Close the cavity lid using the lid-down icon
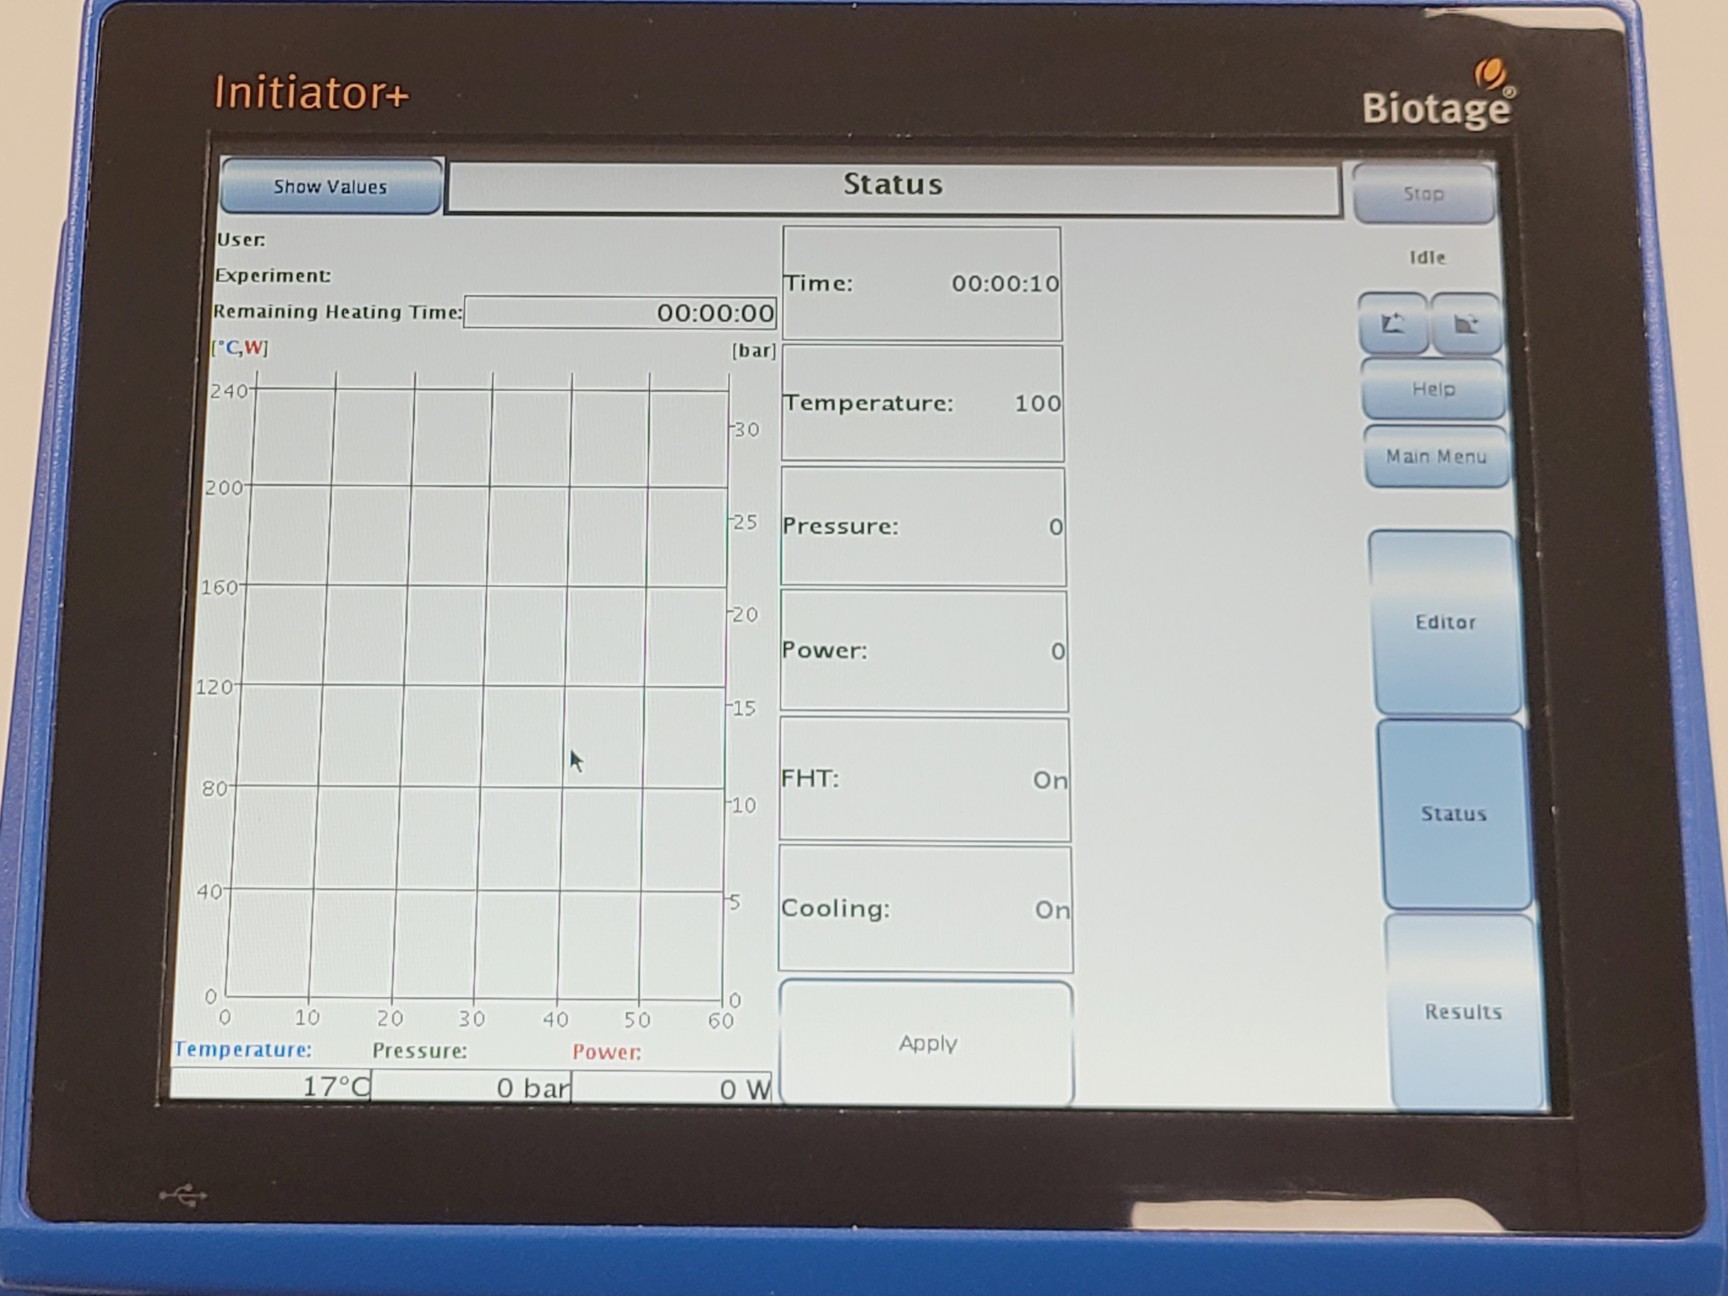This screenshot has height=1296, width=1728. coord(1466,324)
